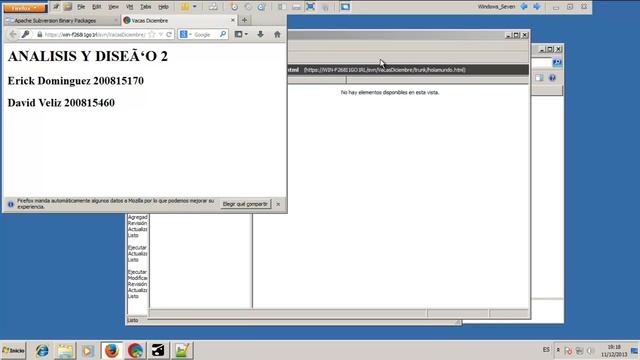Open the Inicio start button
The width and height of the screenshot is (640, 360).
point(13,351)
